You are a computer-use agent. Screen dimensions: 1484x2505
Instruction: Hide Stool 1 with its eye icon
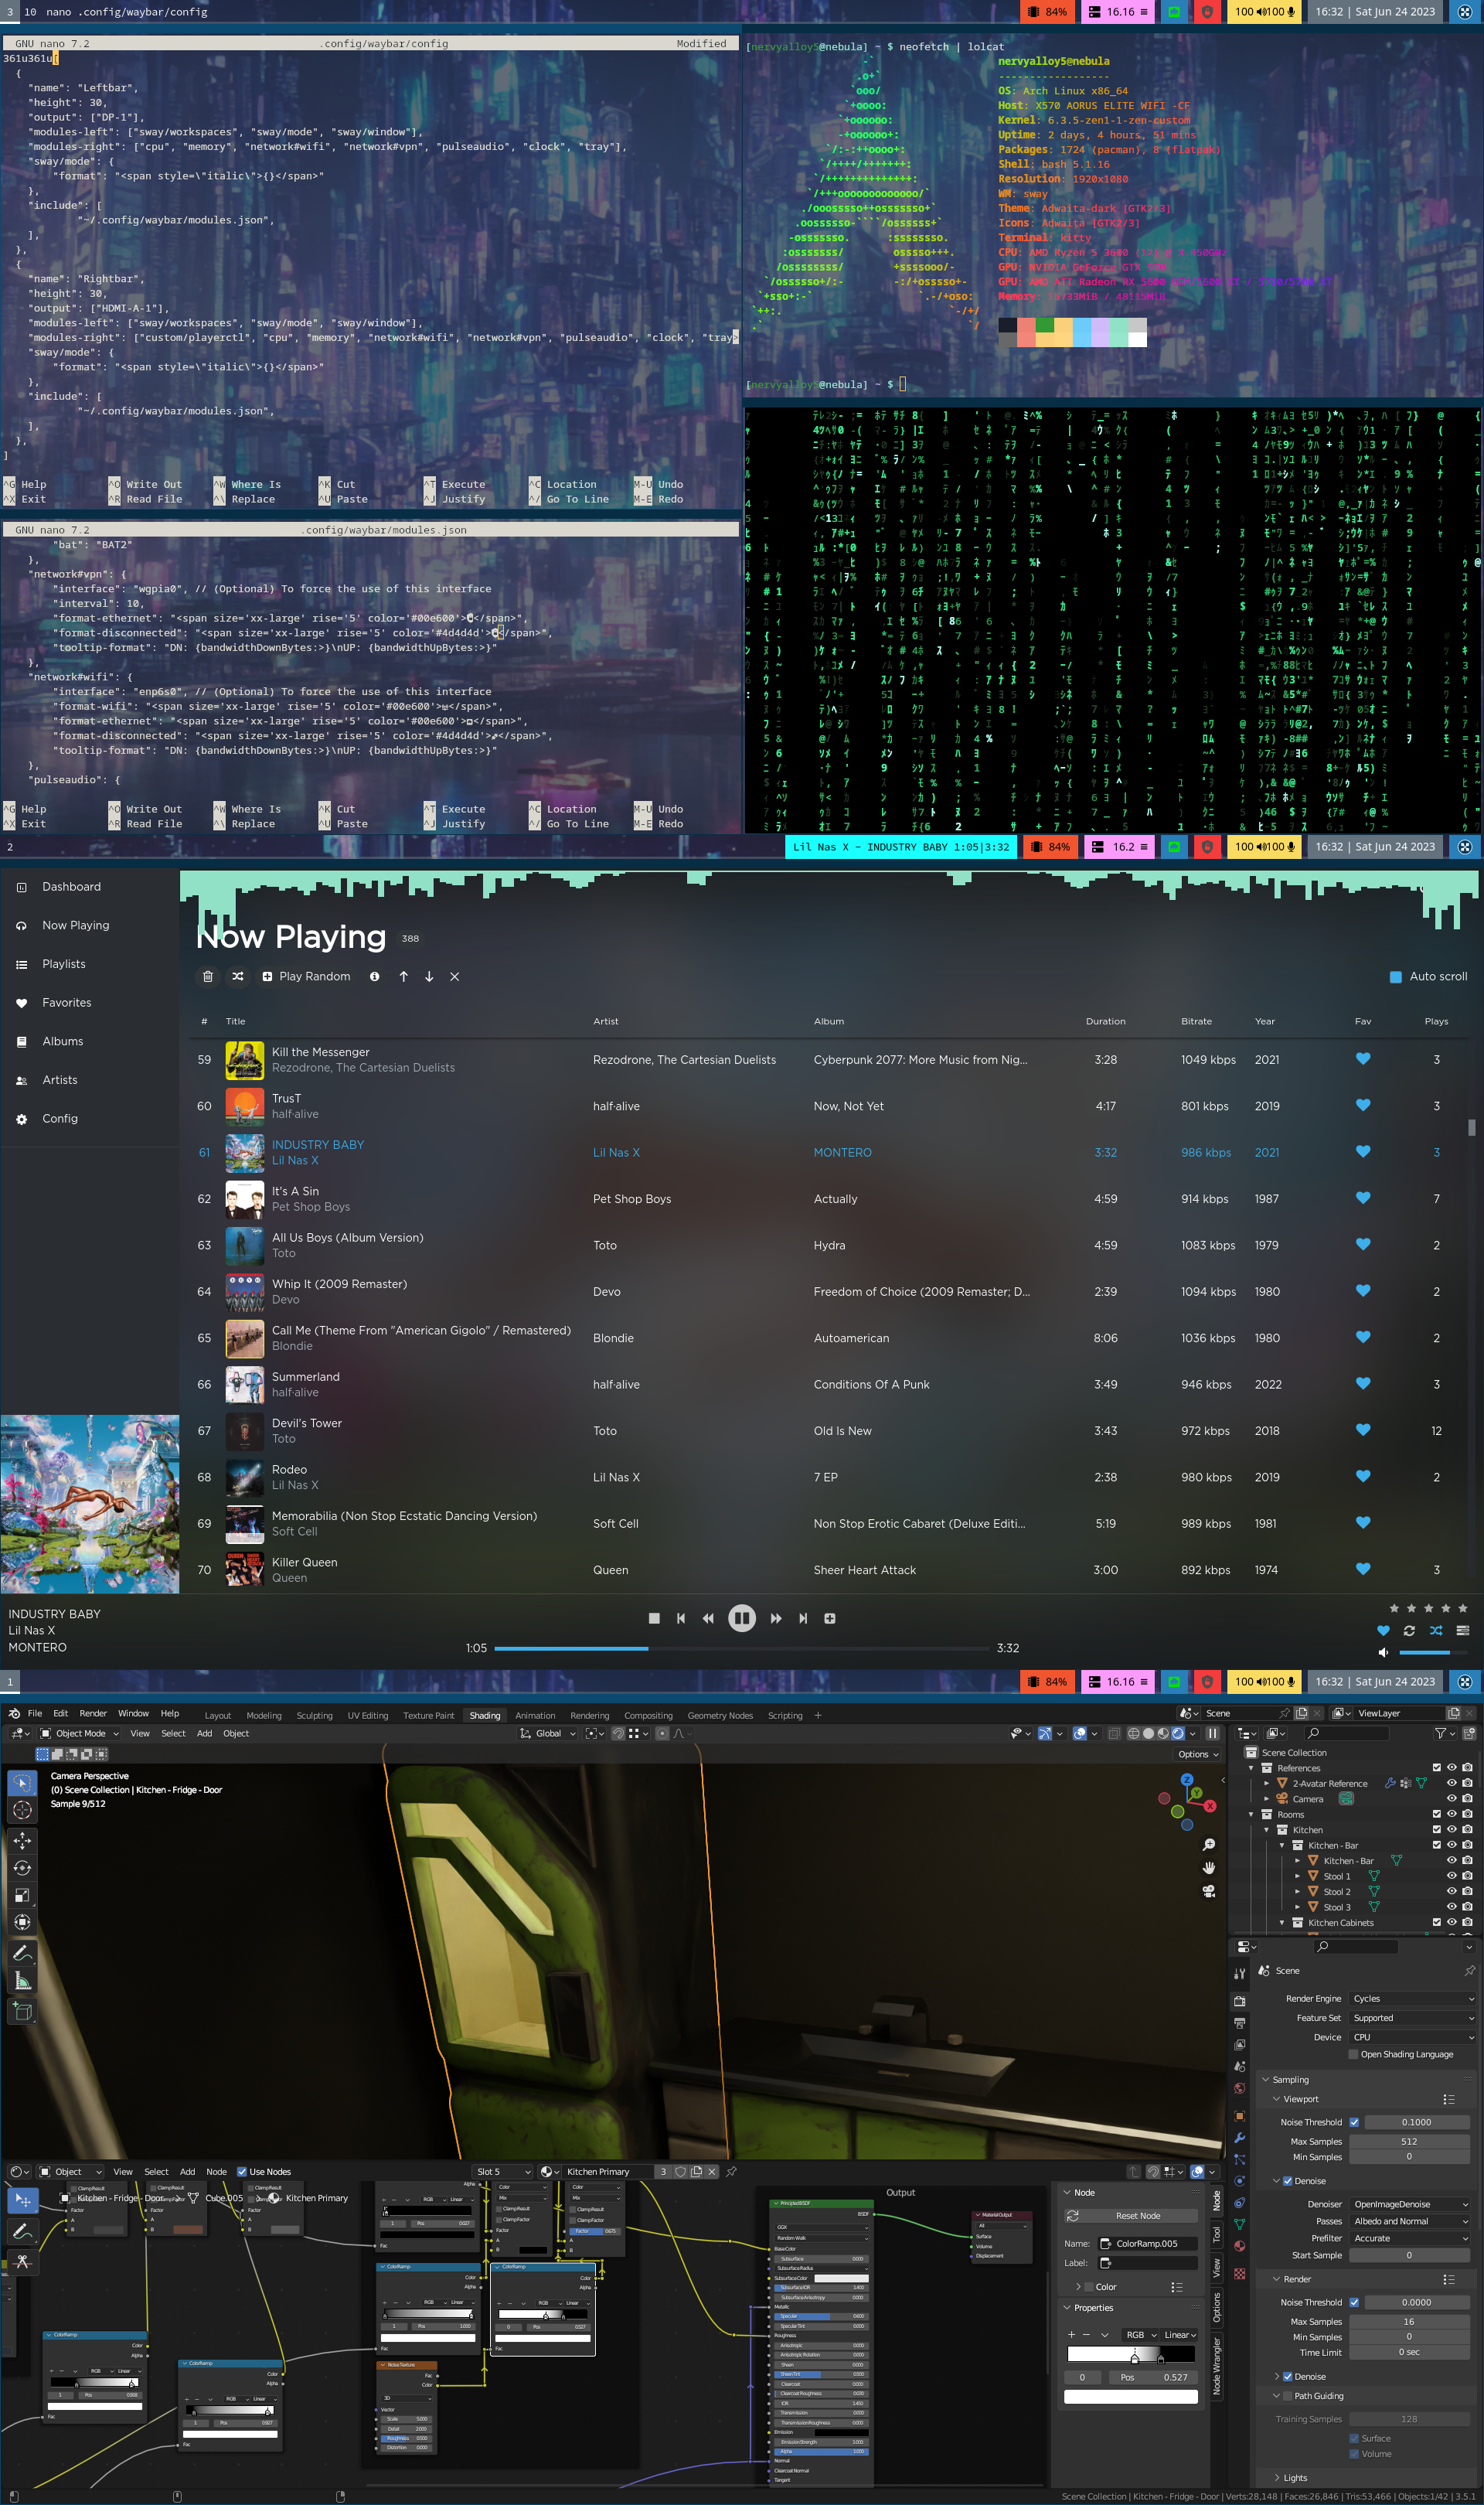tap(1451, 1876)
